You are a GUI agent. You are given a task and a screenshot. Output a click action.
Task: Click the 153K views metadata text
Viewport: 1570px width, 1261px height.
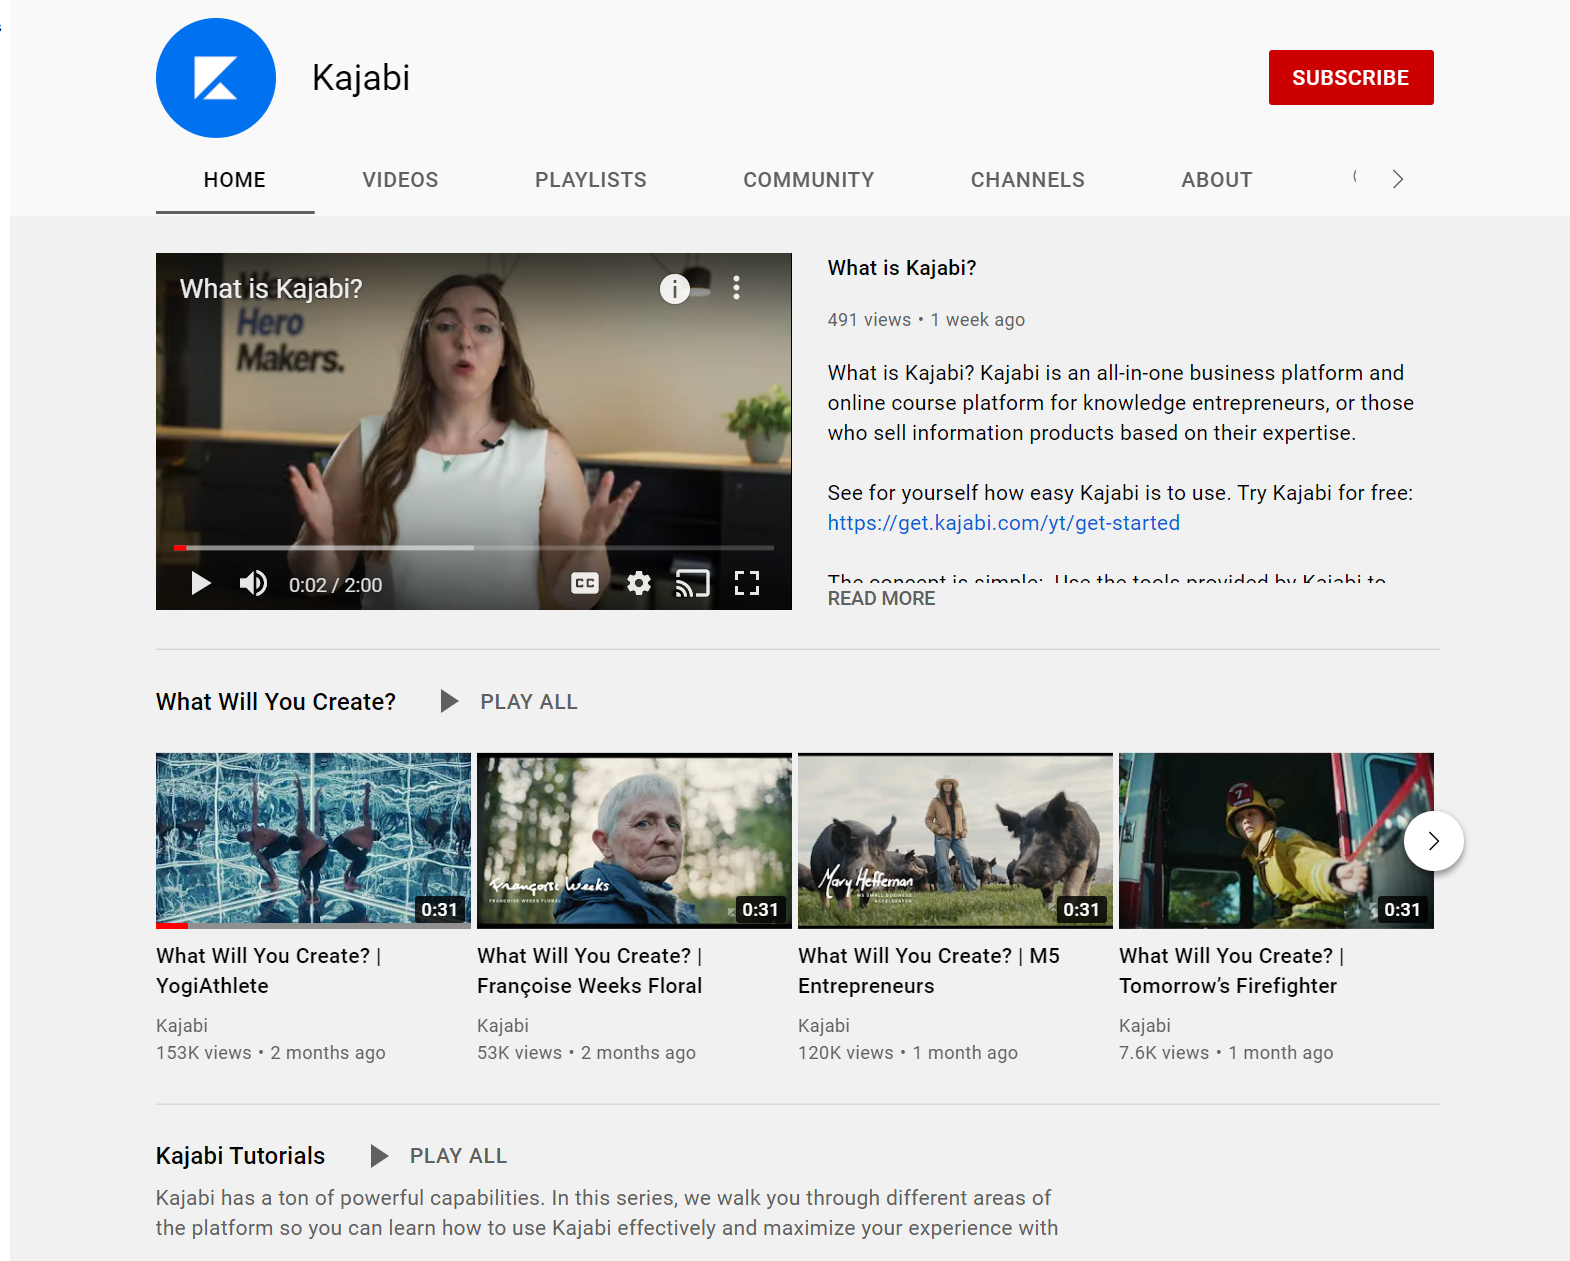tap(204, 1053)
